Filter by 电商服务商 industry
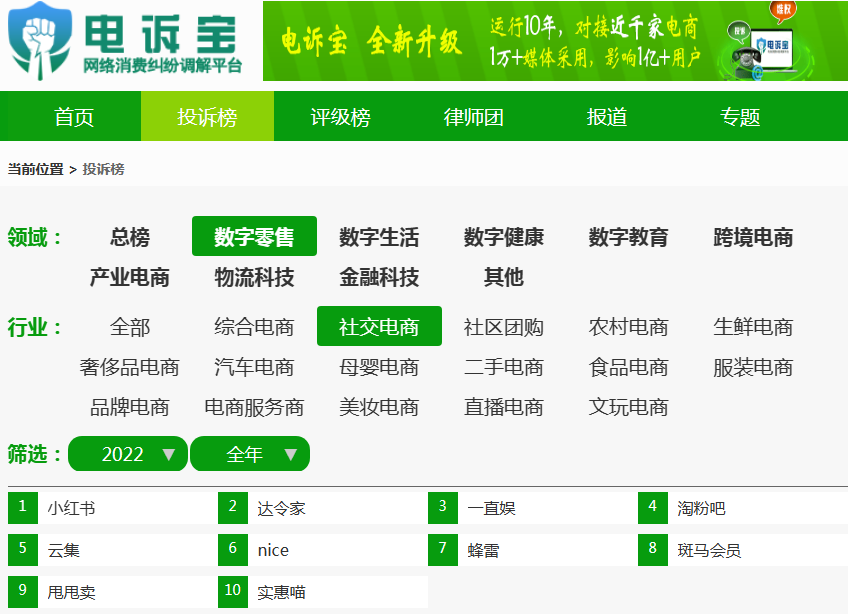 254,407
